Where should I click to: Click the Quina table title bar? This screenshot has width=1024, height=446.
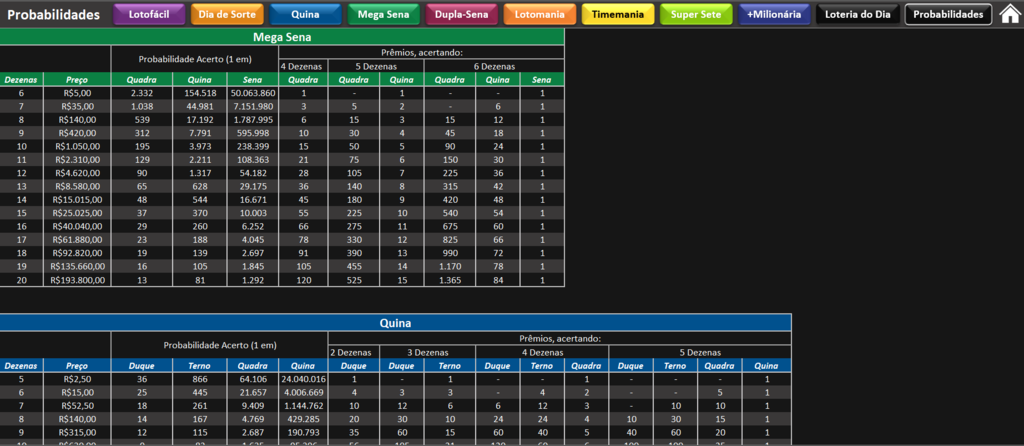(396, 323)
